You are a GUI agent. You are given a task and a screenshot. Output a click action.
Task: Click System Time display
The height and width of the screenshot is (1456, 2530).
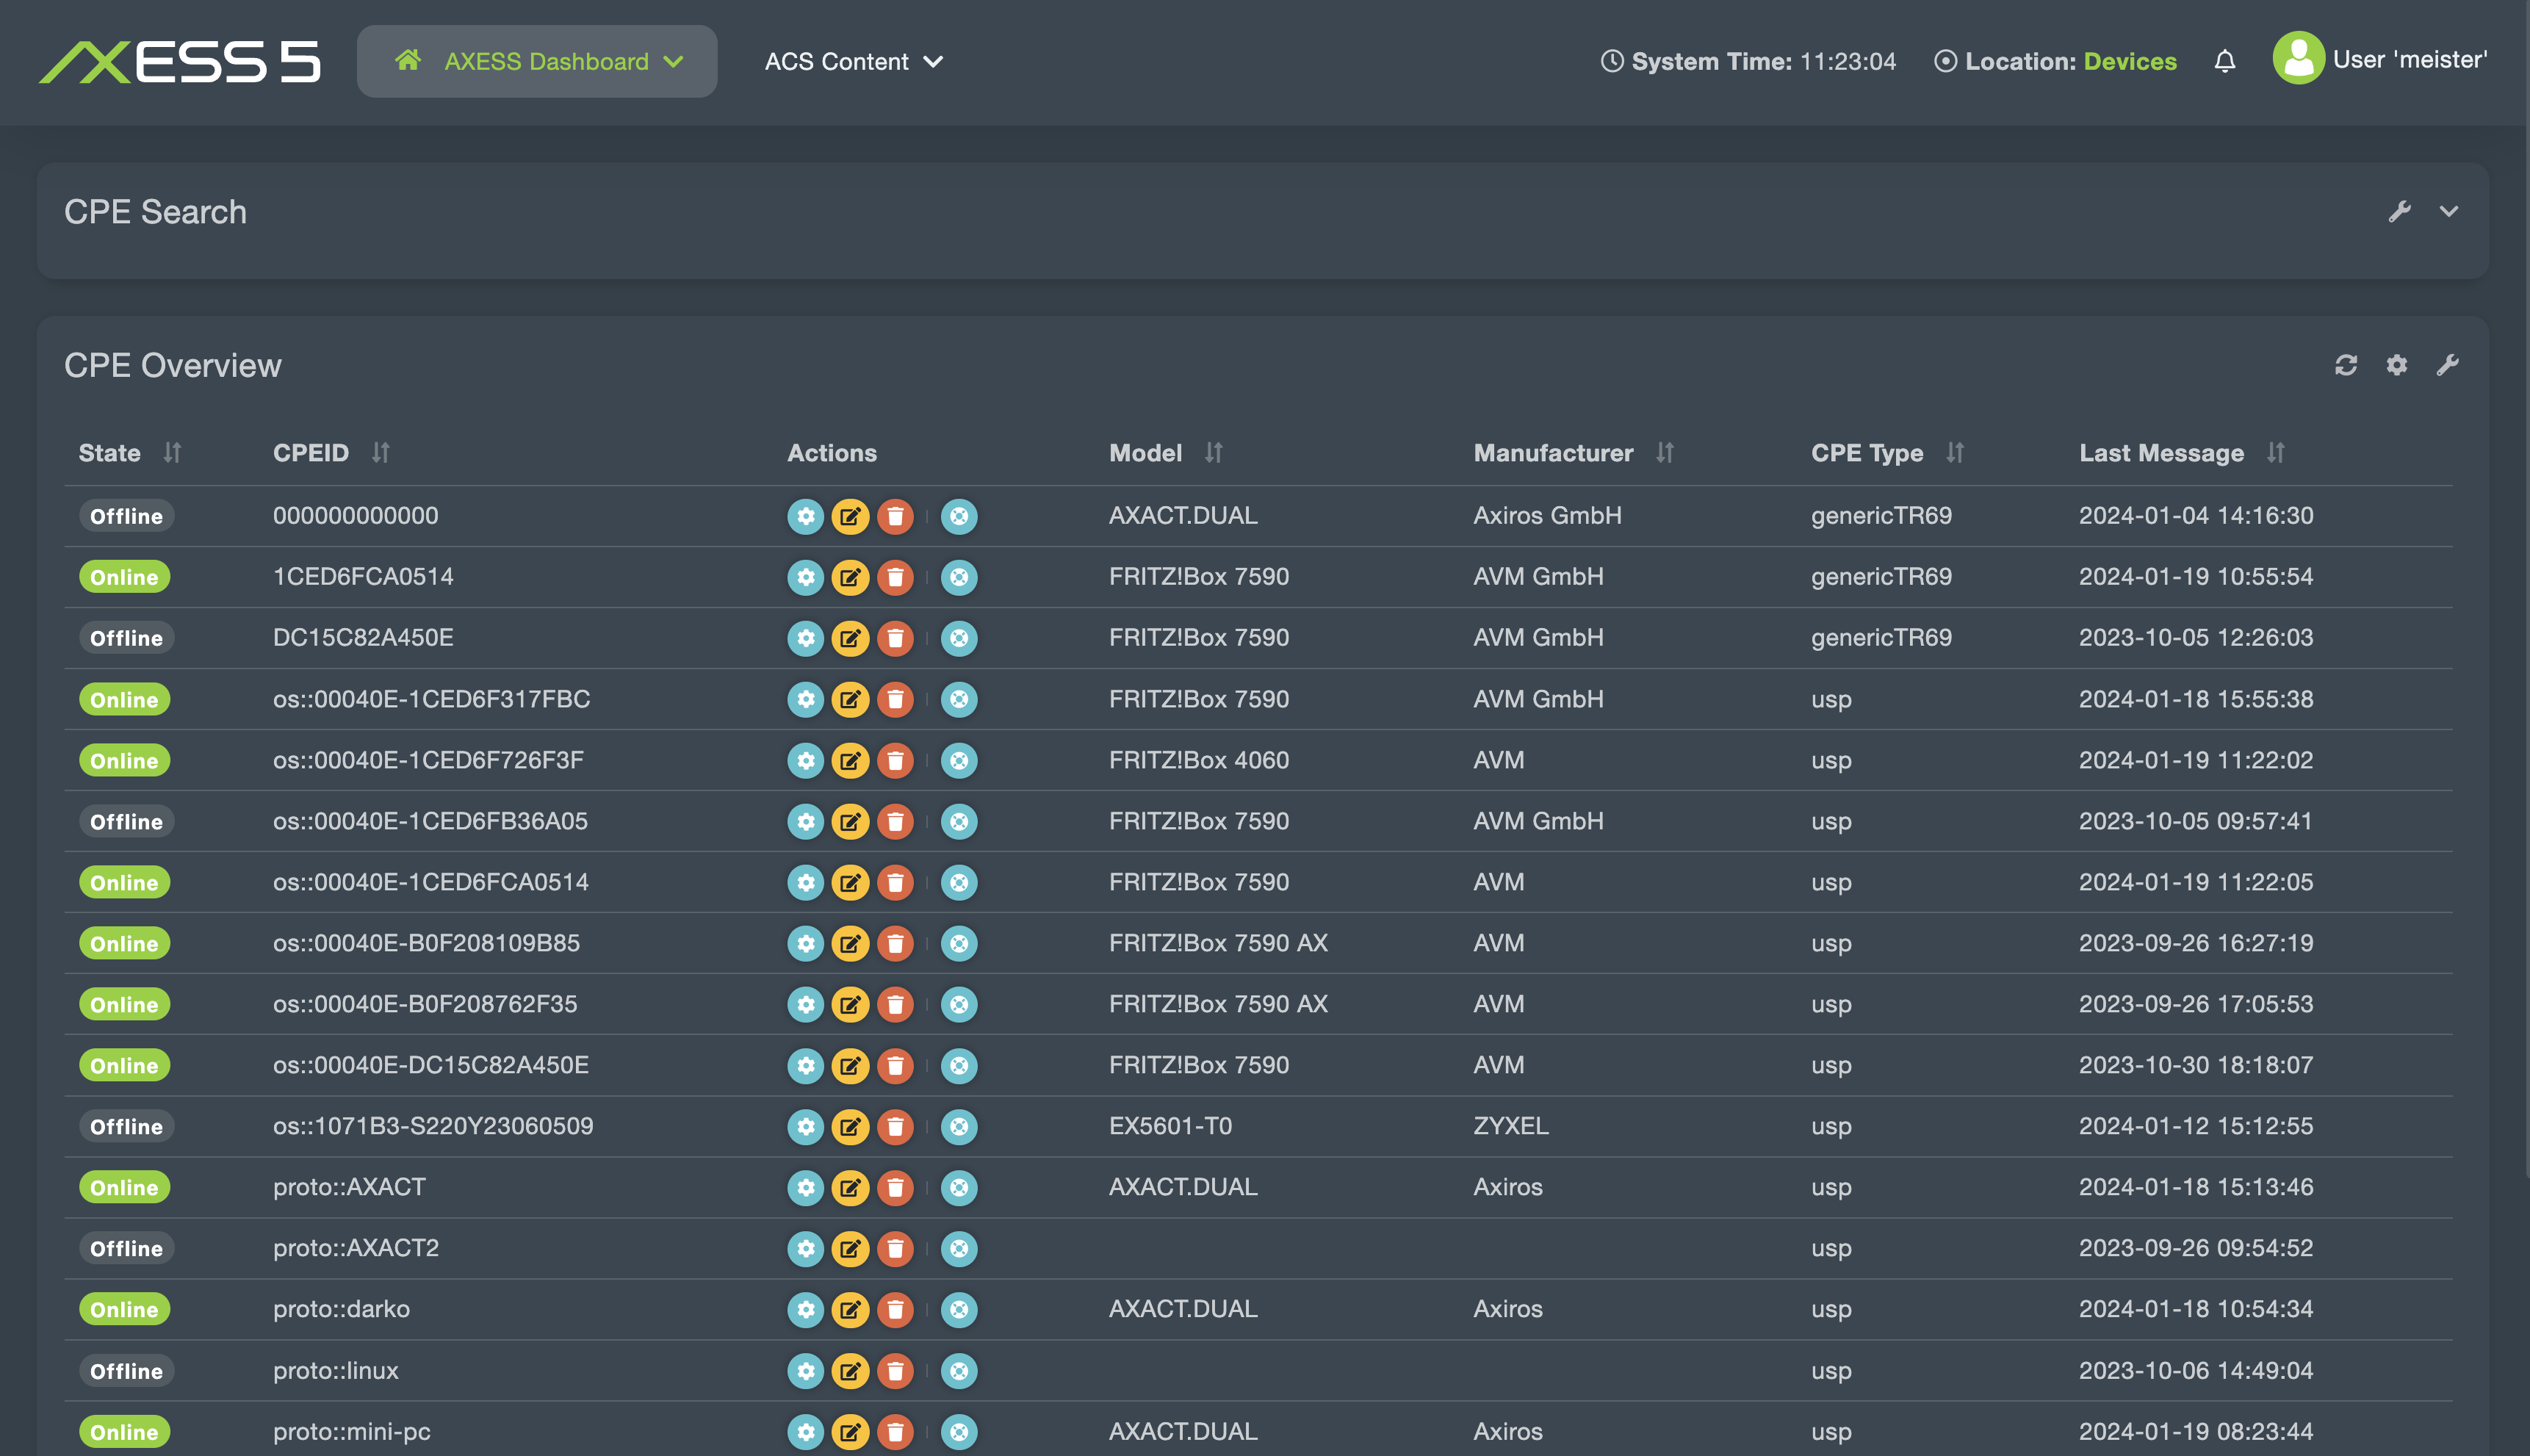1748,62
